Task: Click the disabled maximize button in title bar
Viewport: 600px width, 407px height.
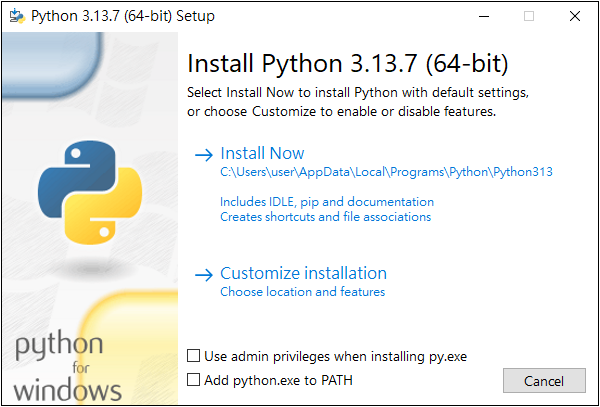Action: pyautogui.click(x=529, y=16)
